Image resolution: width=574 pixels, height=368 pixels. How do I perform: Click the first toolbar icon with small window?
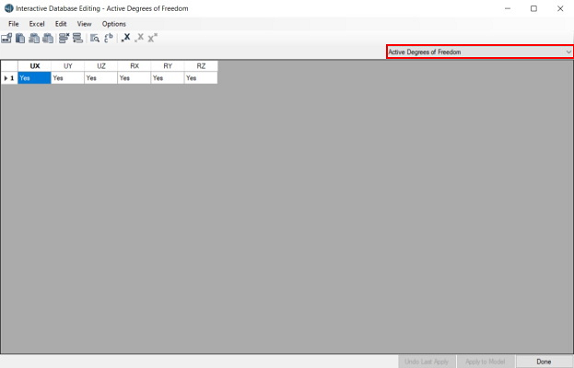point(7,38)
